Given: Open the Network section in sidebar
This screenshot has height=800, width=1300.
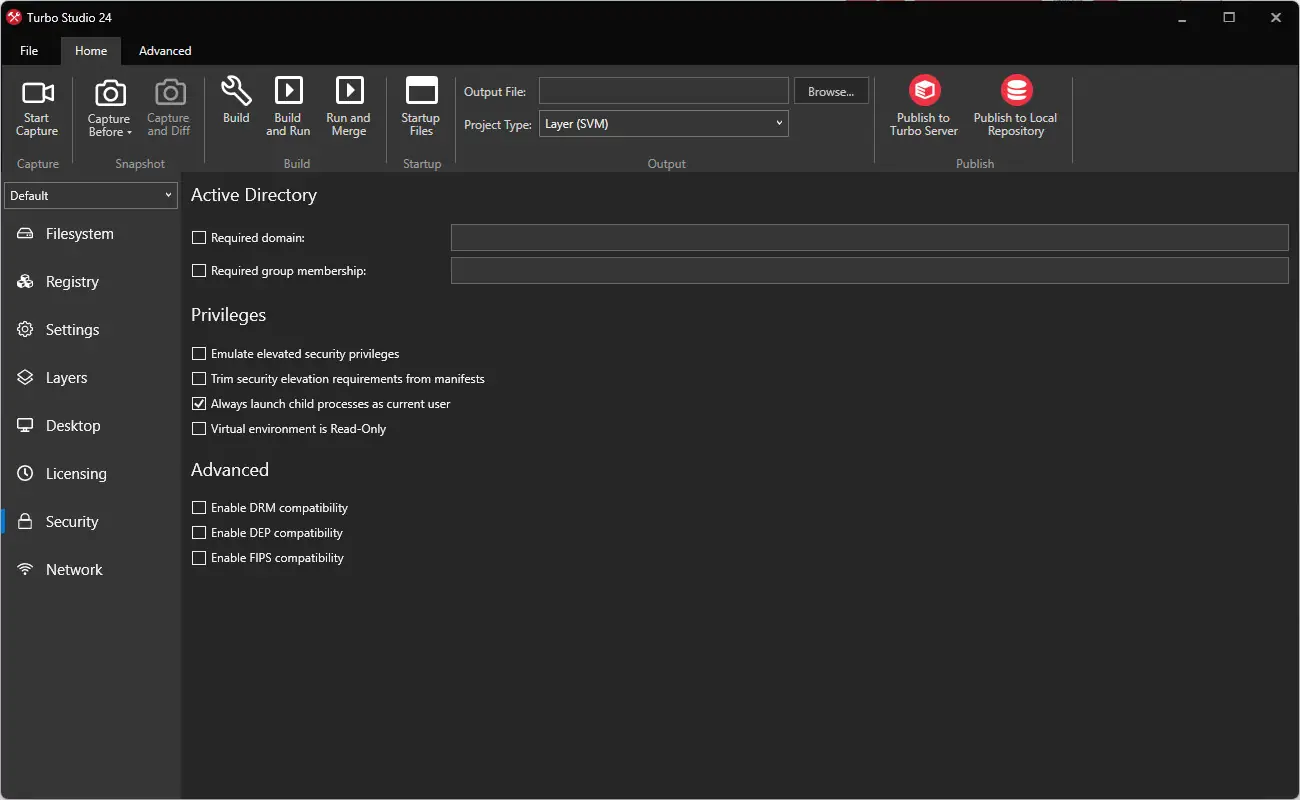Looking at the screenshot, I should (x=90, y=570).
